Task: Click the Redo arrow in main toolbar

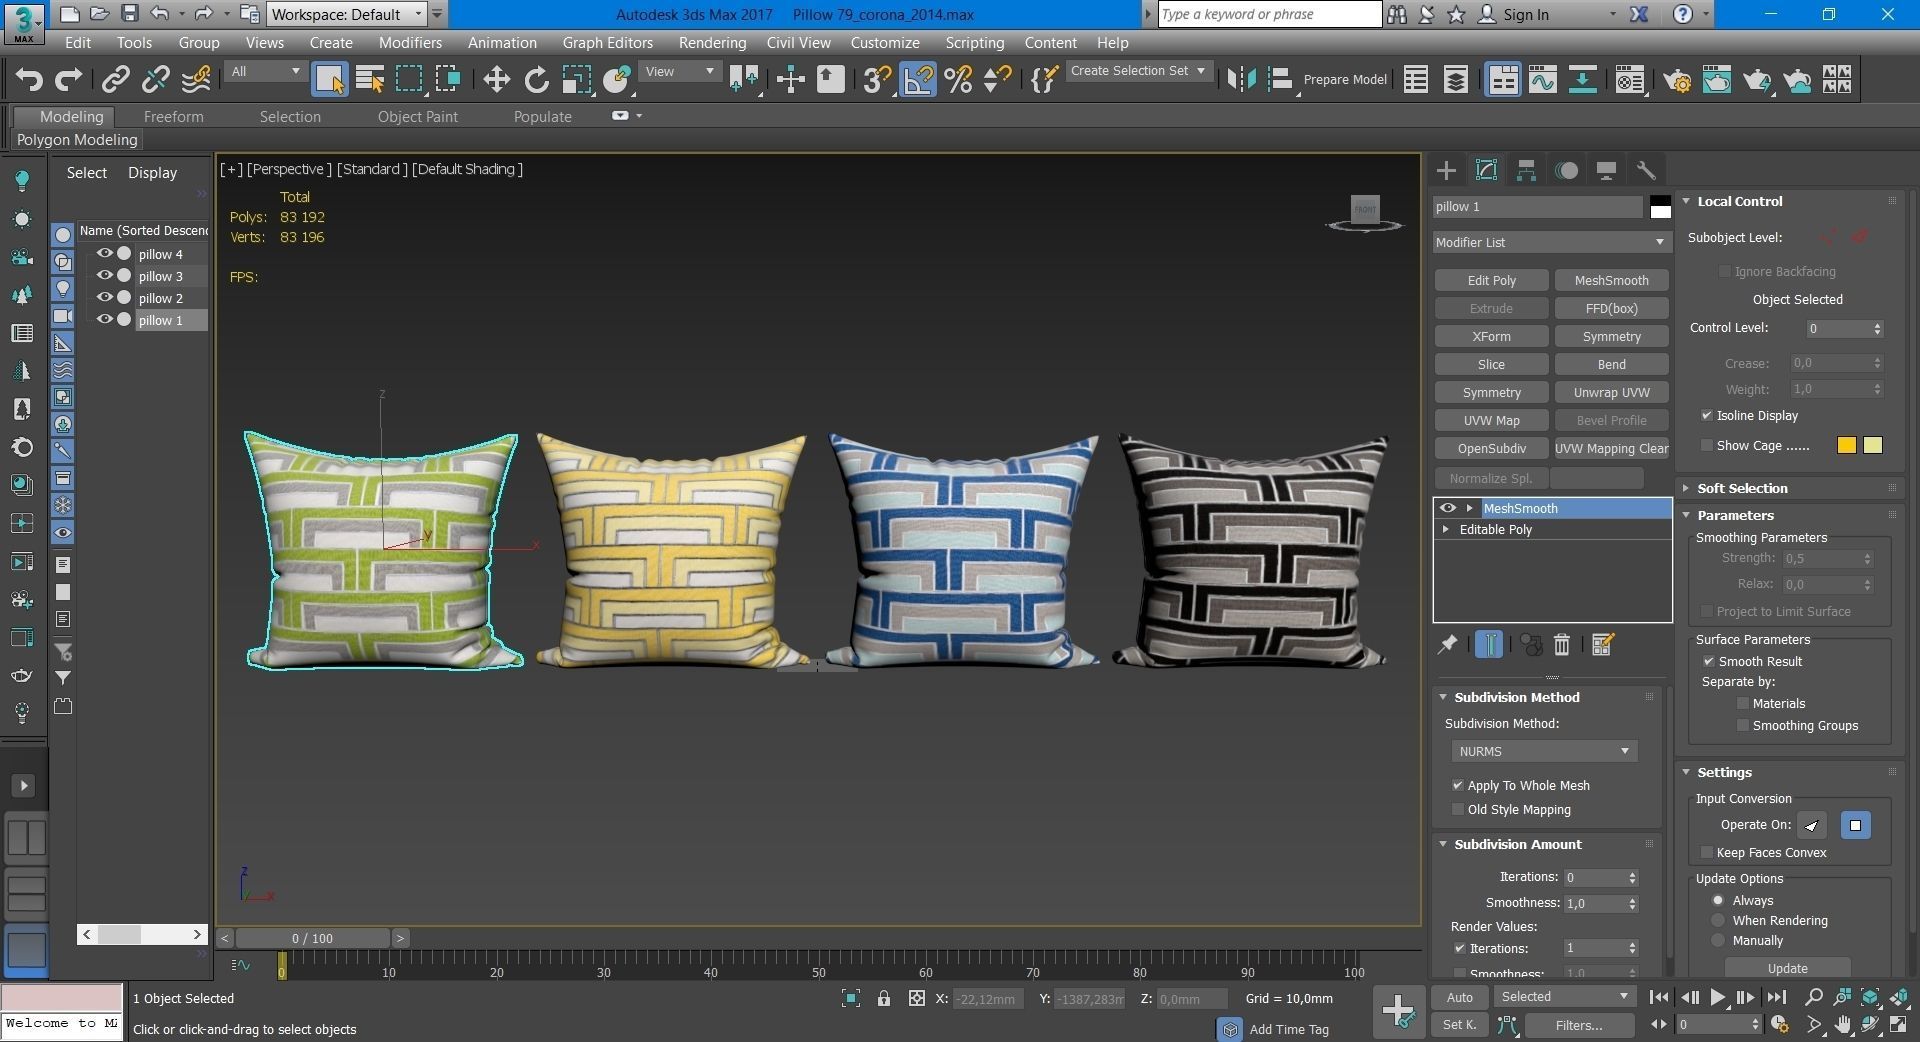Action: click(x=68, y=80)
